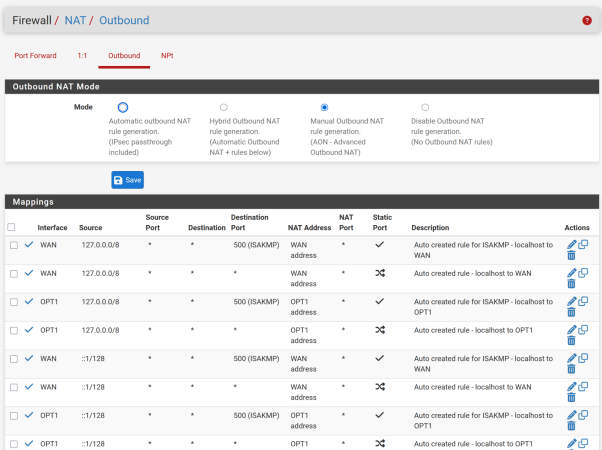The height and width of the screenshot is (450, 602).
Task: Delete the localhost to WAN 127.0.0.0/8 rule
Action: pos(571,284)
